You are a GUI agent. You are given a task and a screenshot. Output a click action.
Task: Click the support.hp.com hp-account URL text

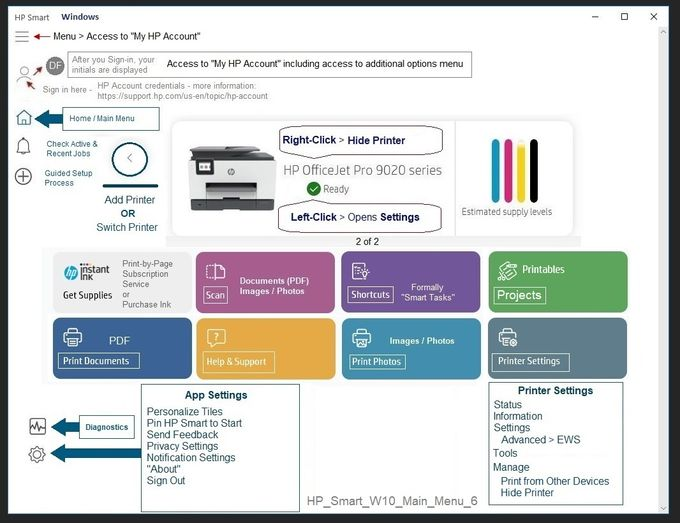(183, 96)
